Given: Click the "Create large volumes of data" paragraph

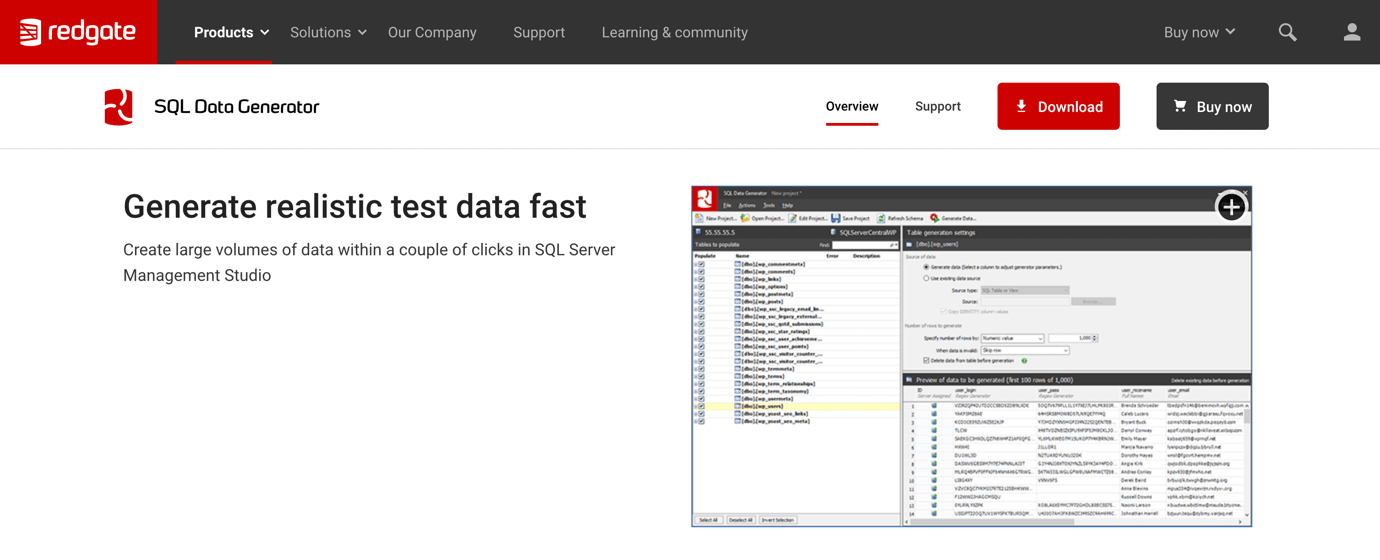Looking at the screenshot, I should [x=369, y=262].
